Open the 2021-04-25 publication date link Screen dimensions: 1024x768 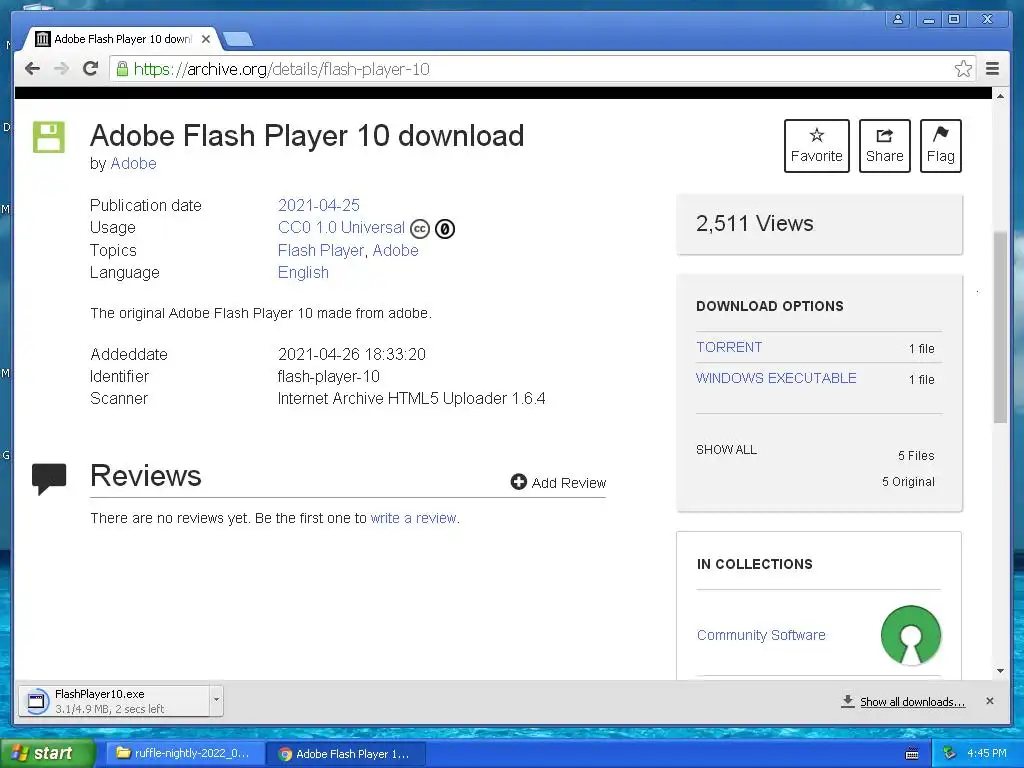[319, 205]
